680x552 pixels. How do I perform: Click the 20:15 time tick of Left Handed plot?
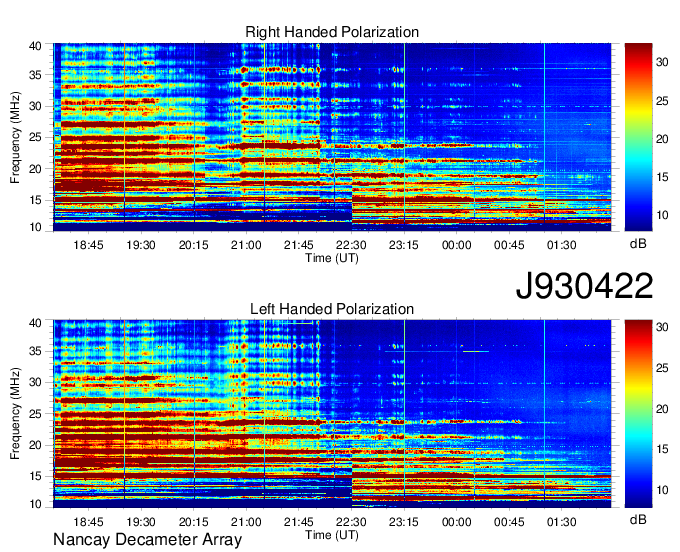pyautogui.click(x=193, y=522)
